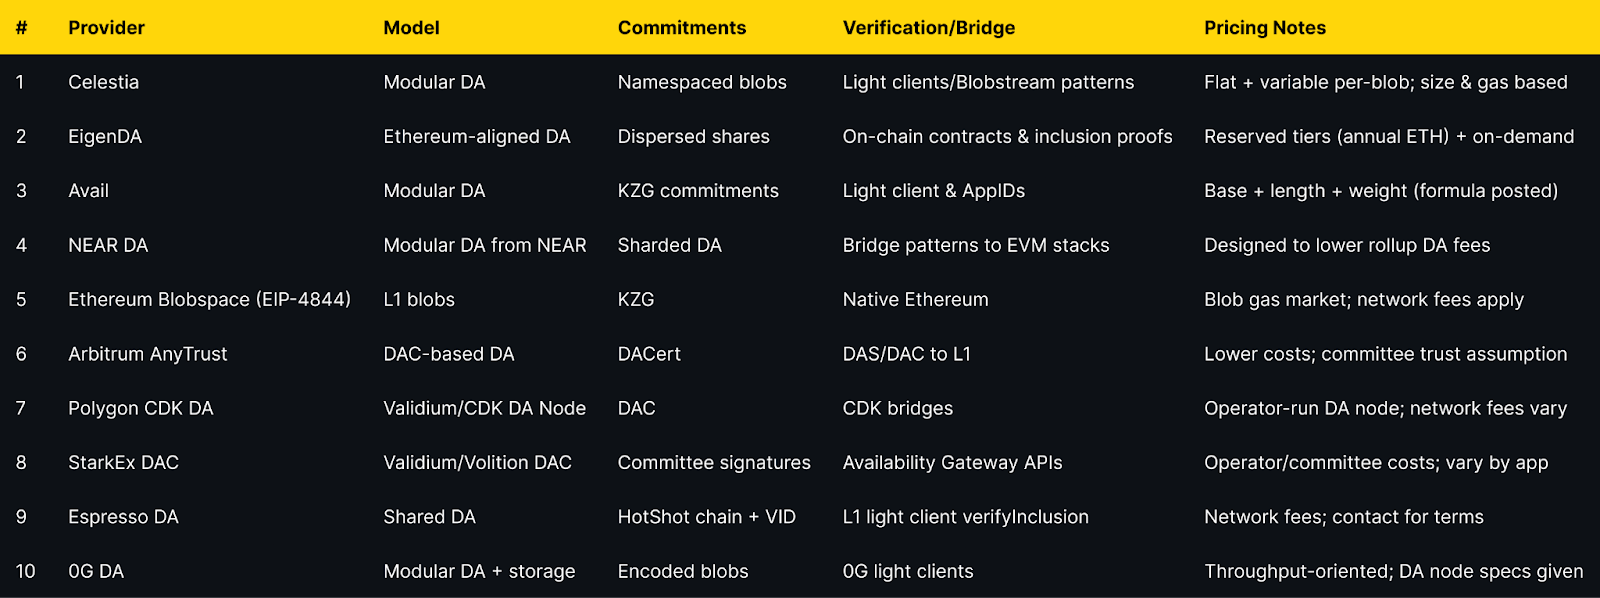Click the # column header
The width and height of the screenshot is (1600, 598).
click(x=21, y=28)
